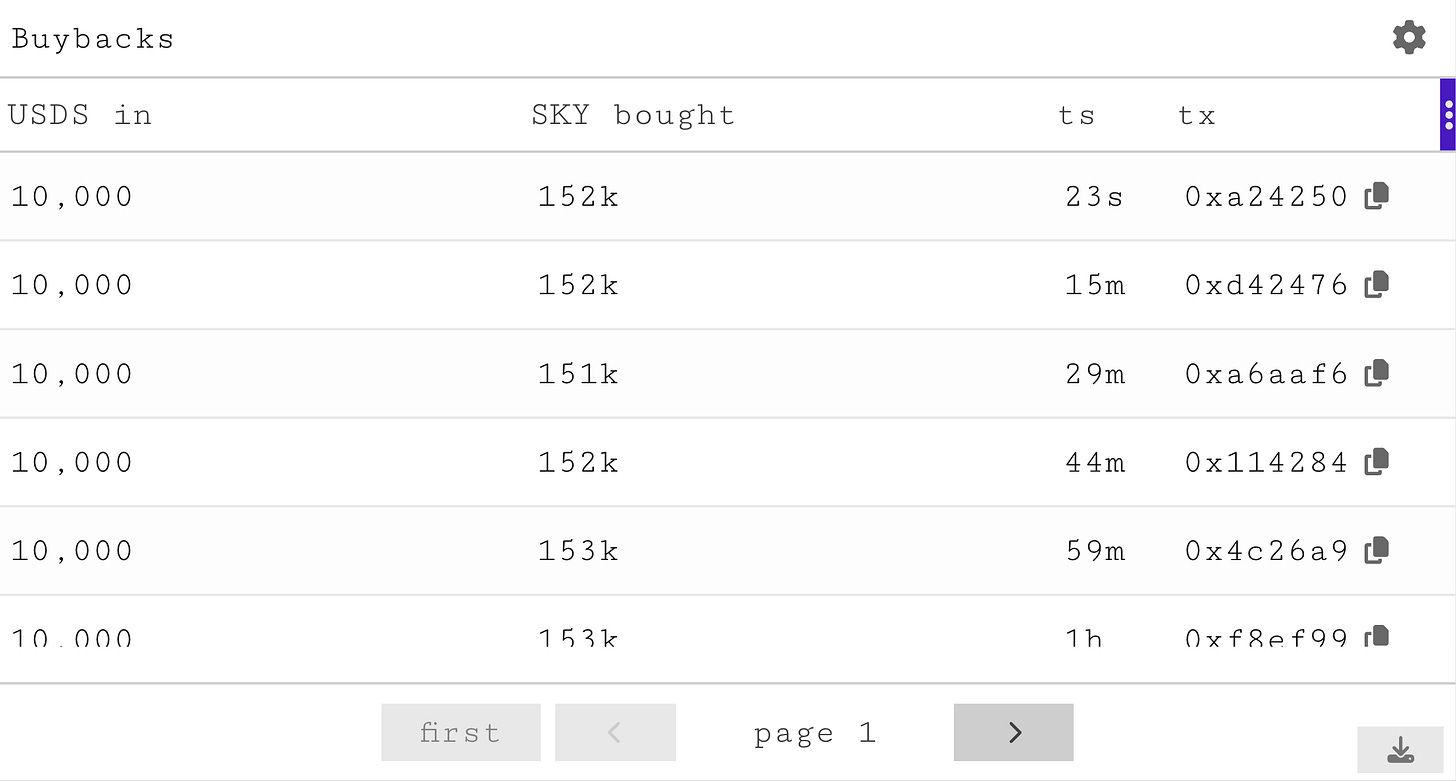Image resolution: width=1456 pixels, height=781 pixels.
Task: Open the Buybacks settings gear
Action: [x=1409, y=38]
